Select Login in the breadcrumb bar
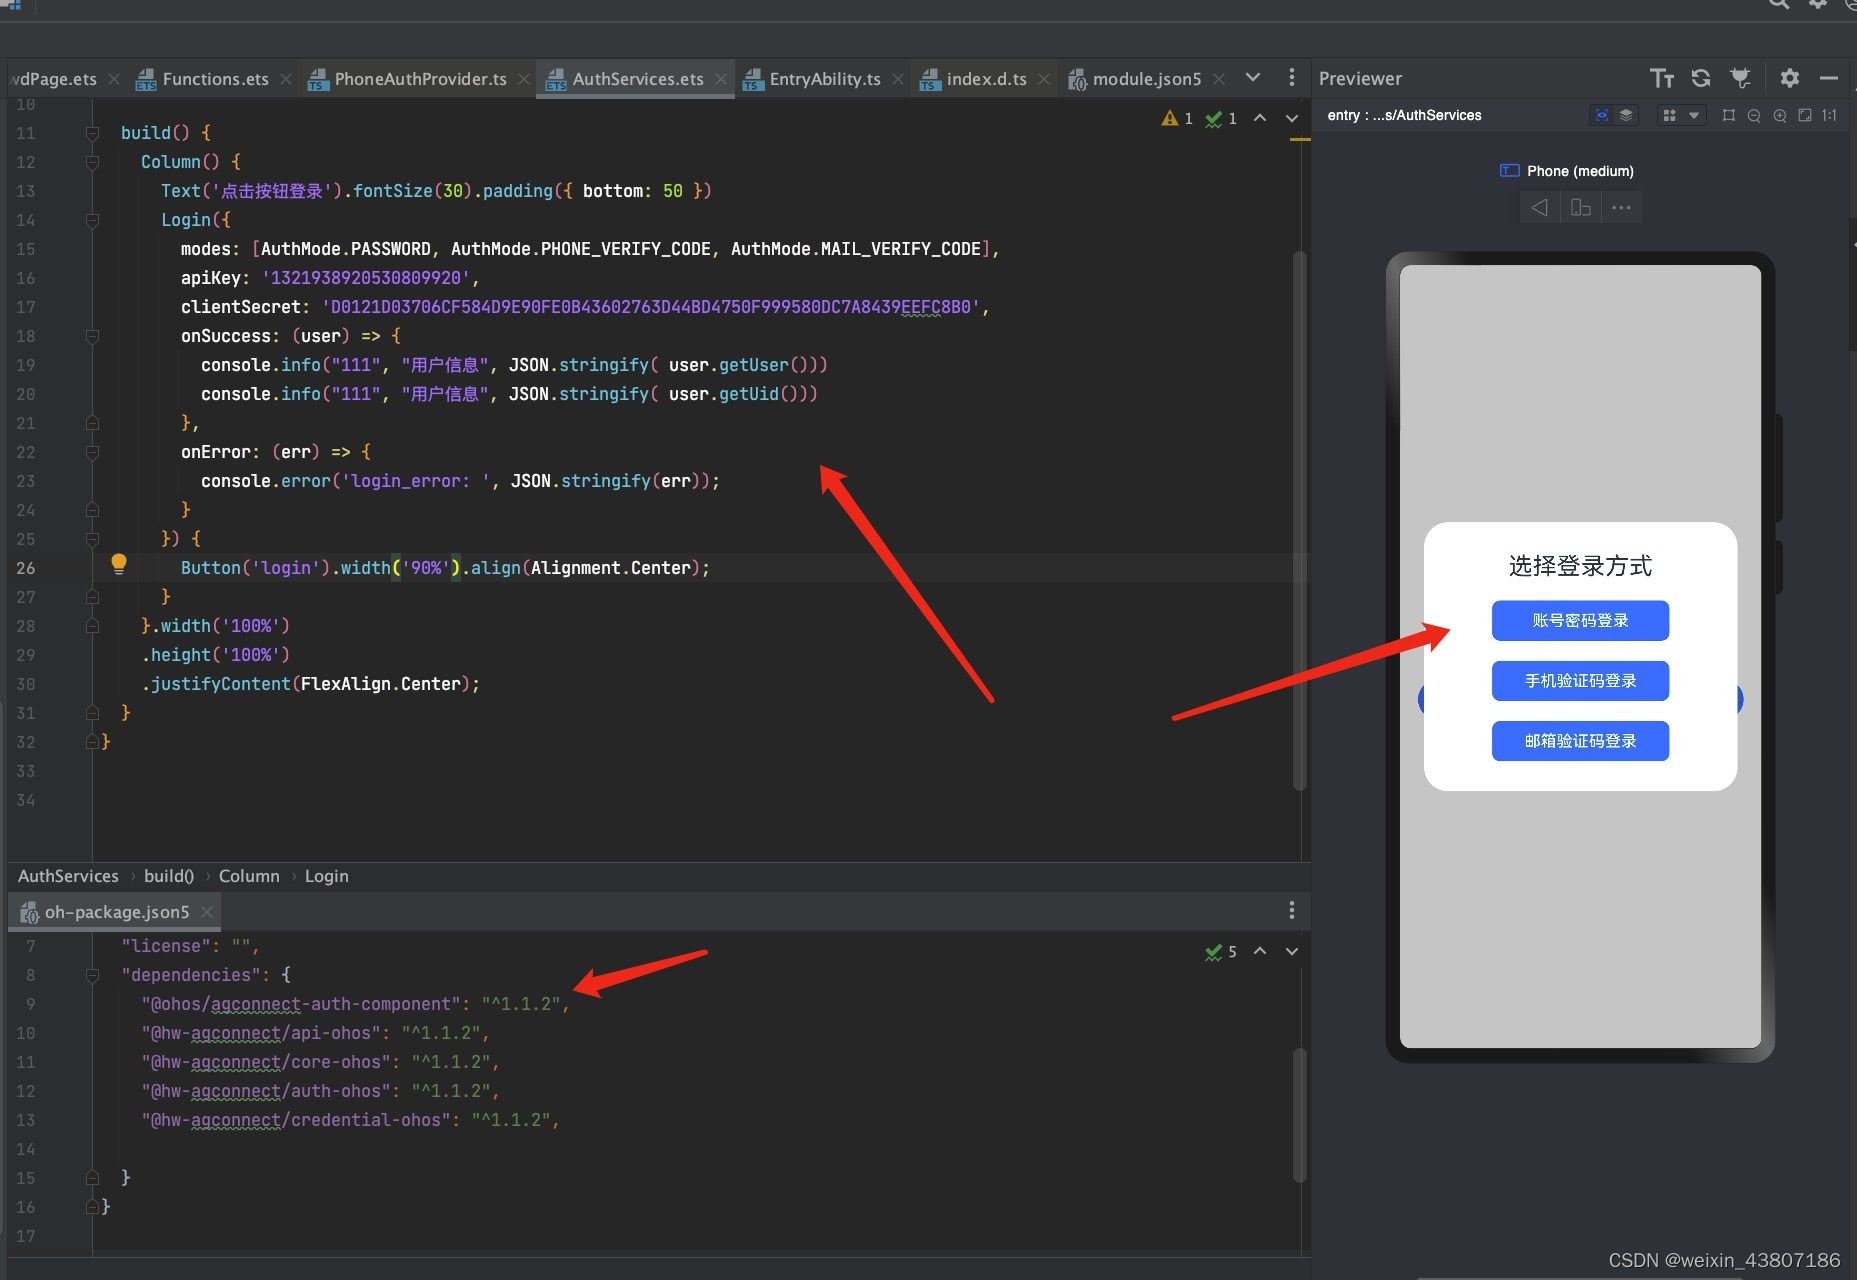This screenshot has width=1857, height=1280. pyautogui.click(x=326, y=876)
